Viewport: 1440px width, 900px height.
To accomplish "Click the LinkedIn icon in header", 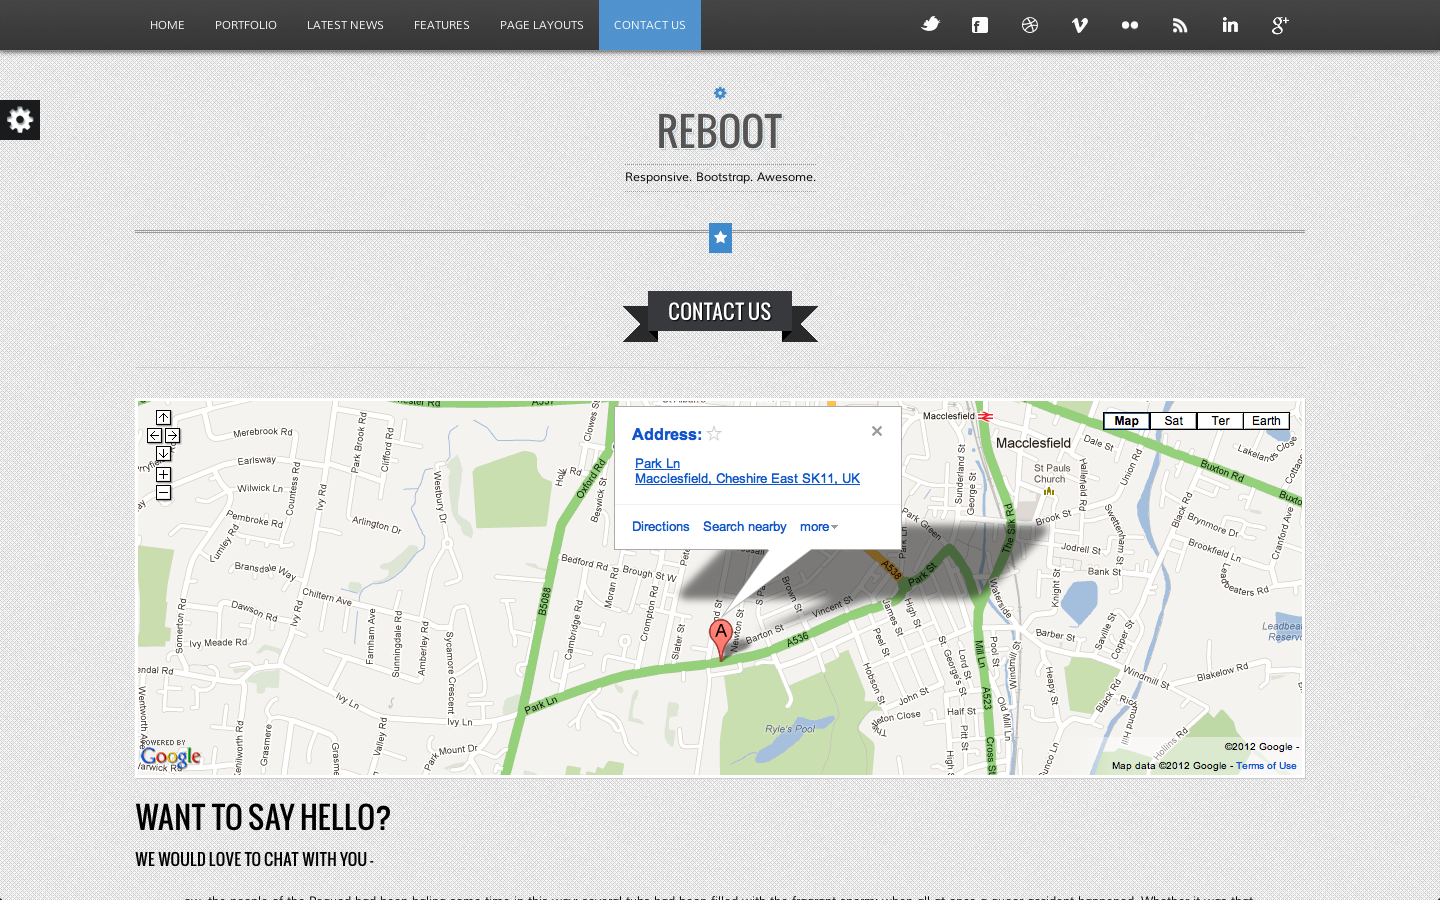I will (x=1230, y=25).
